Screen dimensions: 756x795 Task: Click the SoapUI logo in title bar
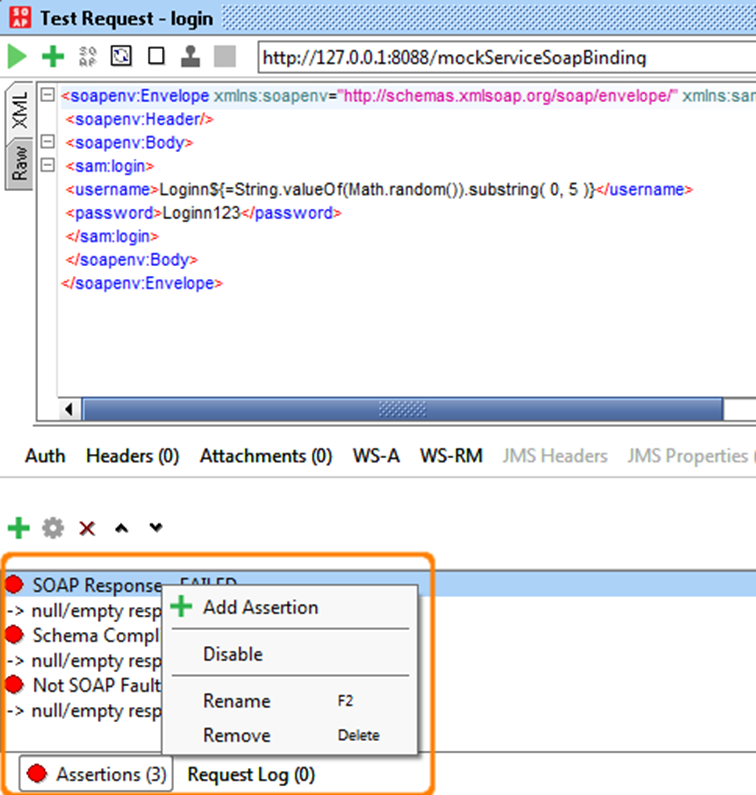(x=20, y=18)
